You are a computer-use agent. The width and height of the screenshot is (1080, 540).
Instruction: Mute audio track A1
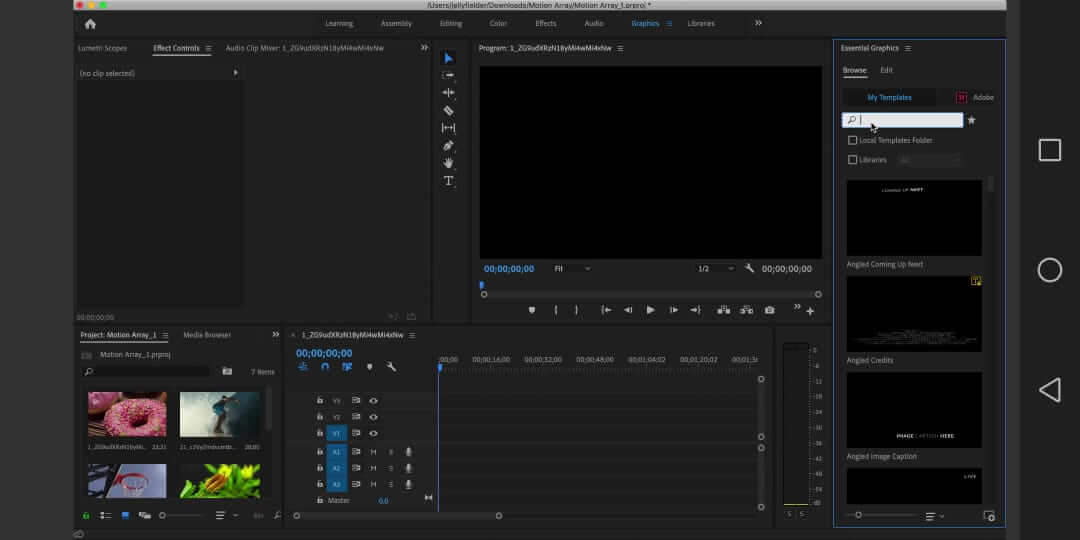[x=373, y=452]
